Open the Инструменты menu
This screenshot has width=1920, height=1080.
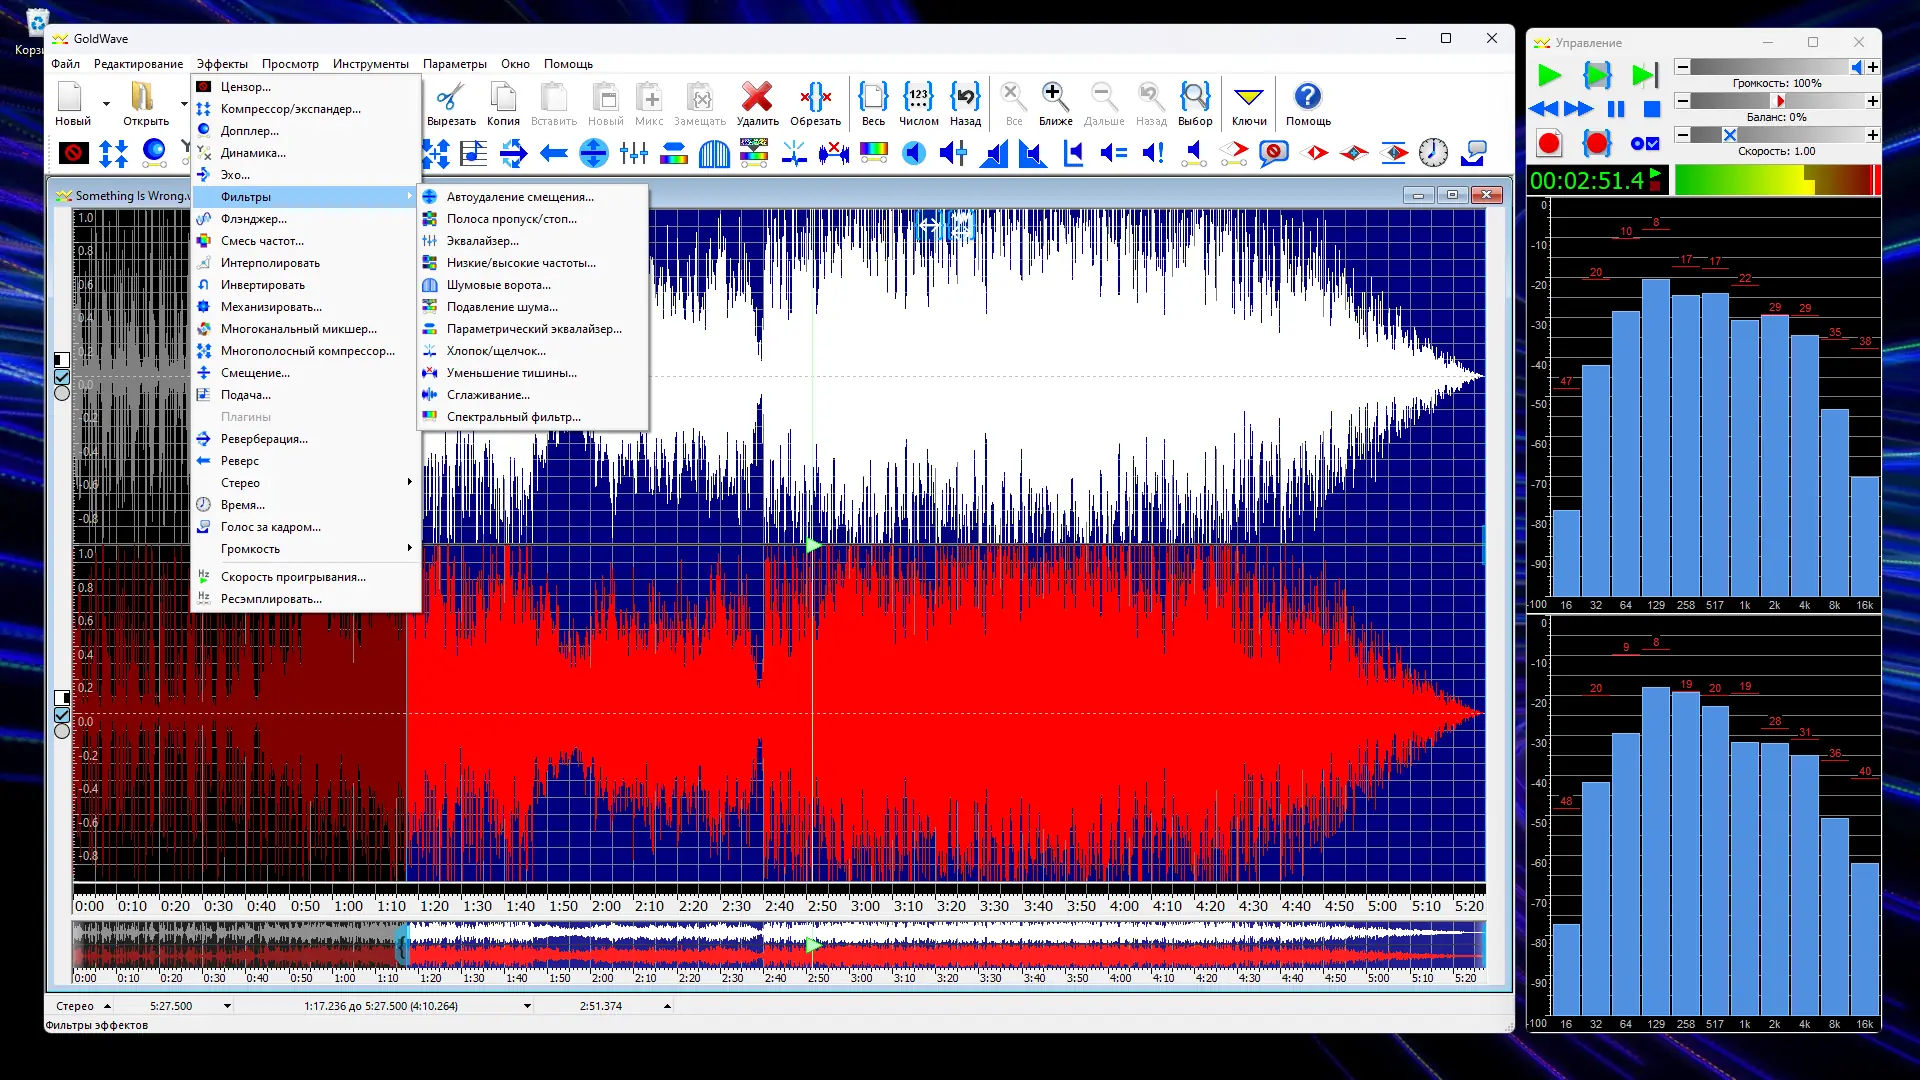tap(370, 64)
